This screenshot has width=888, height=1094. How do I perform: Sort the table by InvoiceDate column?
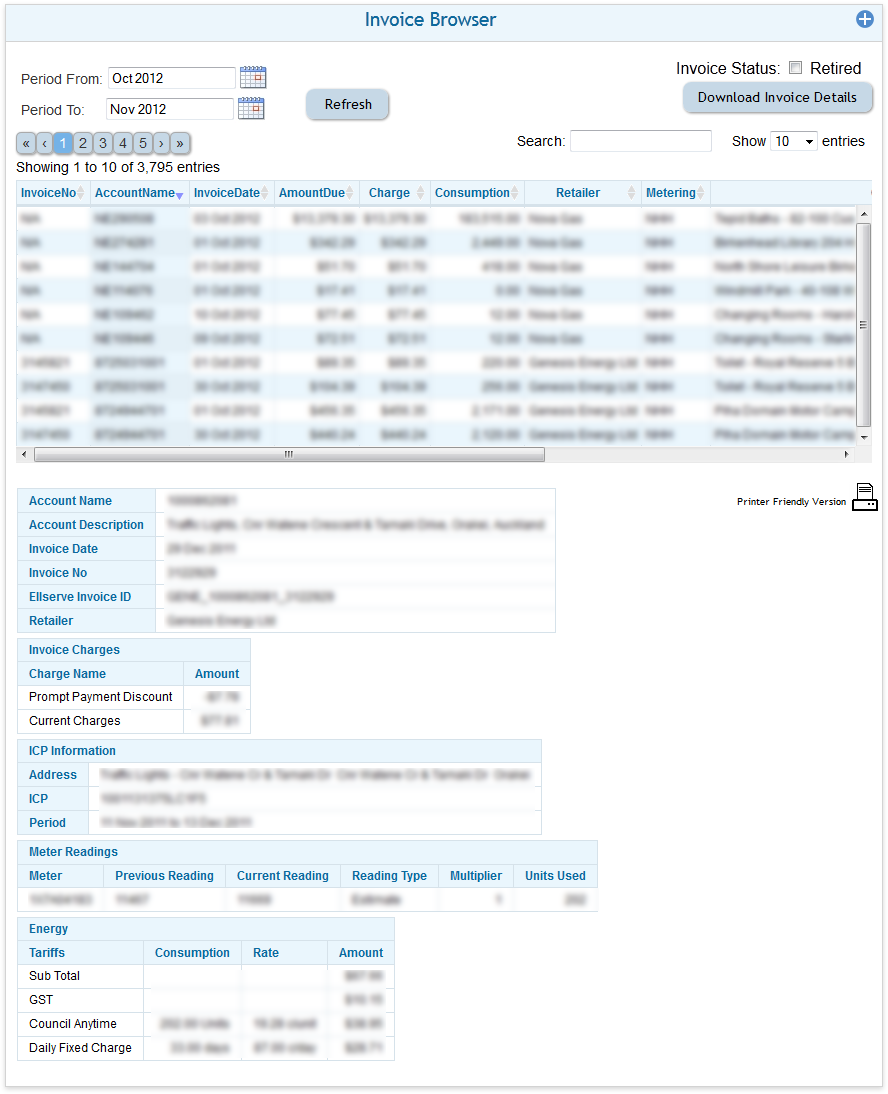pos(232,193)
